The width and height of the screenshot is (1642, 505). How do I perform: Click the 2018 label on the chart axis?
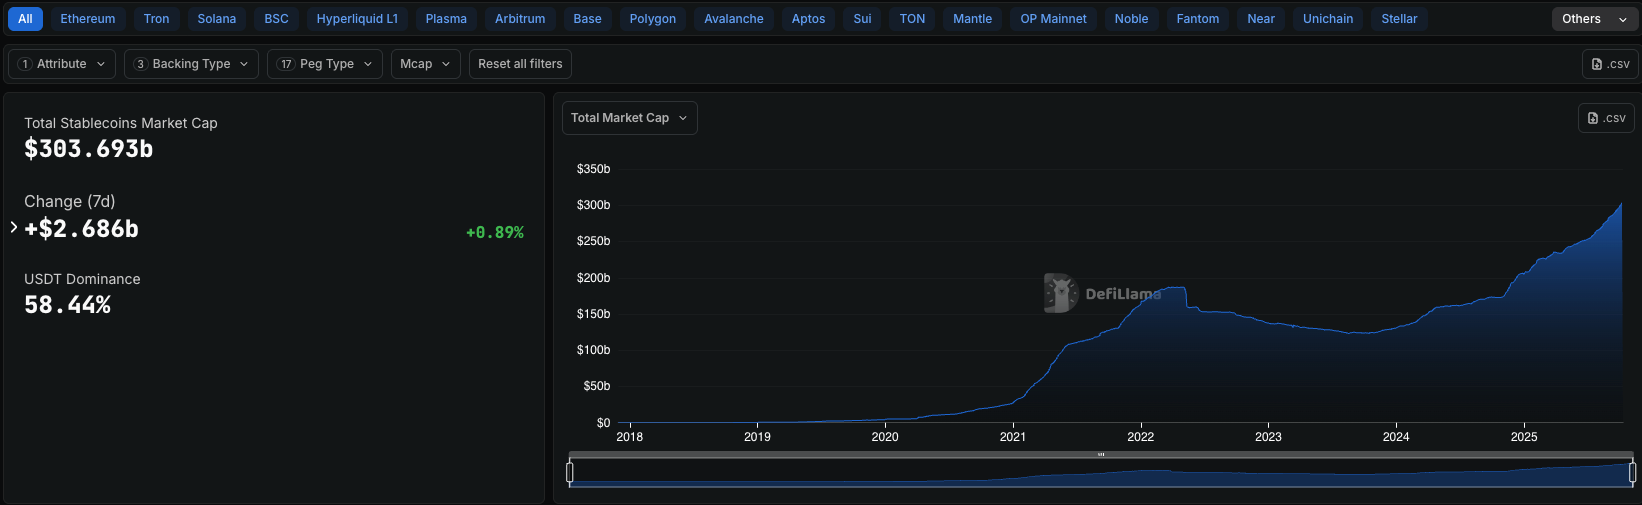[630, 437]
